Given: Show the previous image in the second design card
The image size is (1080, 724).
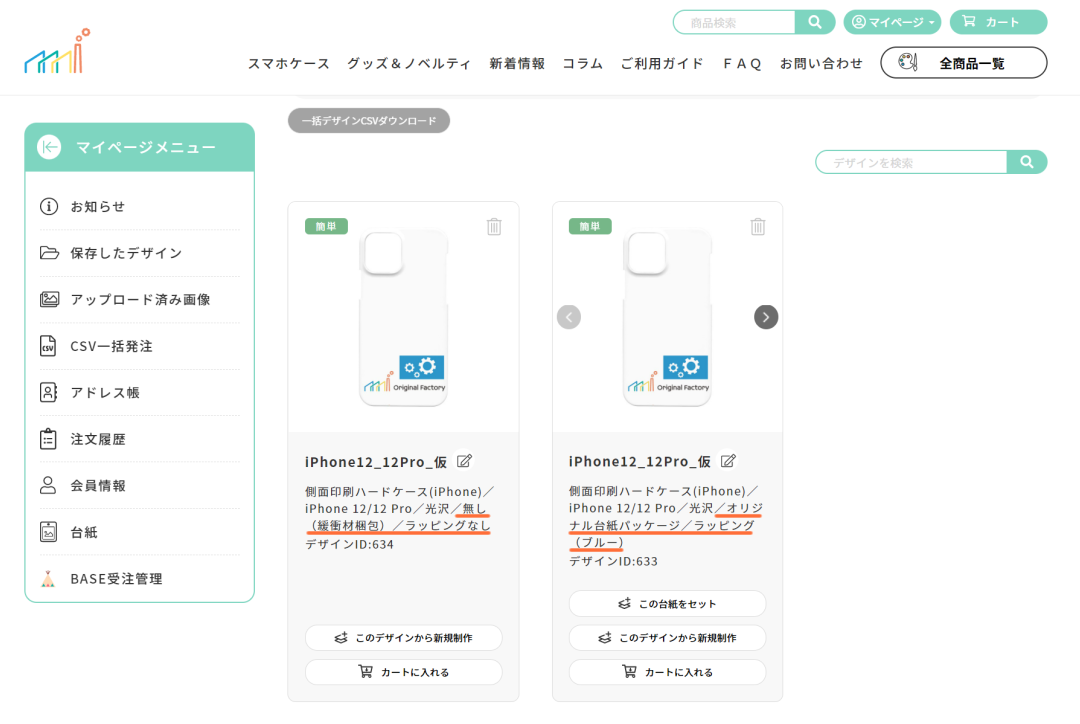Looking at the screenshot, I should [x=569, y=317].
